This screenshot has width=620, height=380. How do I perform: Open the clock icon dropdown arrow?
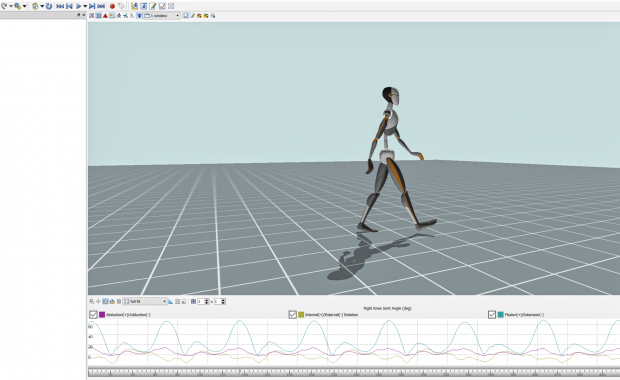click(42, 6)
